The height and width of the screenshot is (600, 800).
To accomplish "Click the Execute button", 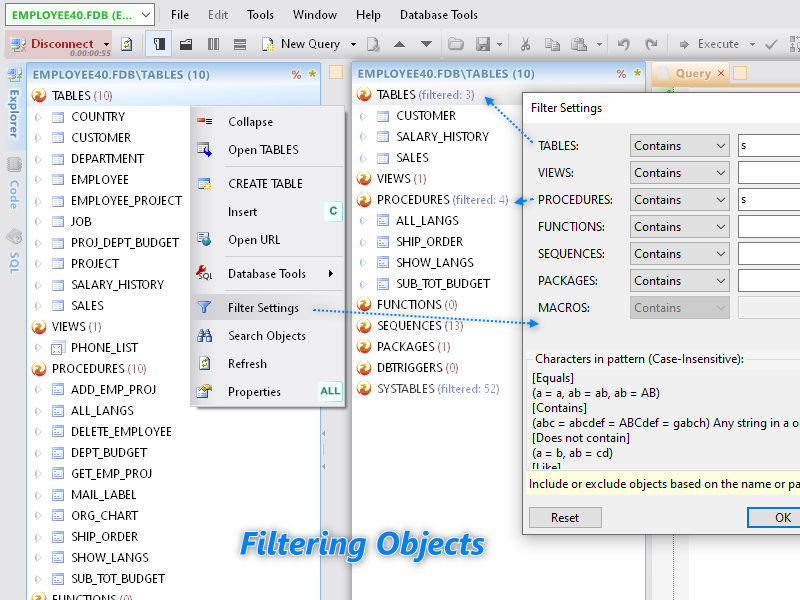I will [x=711, y=44].
